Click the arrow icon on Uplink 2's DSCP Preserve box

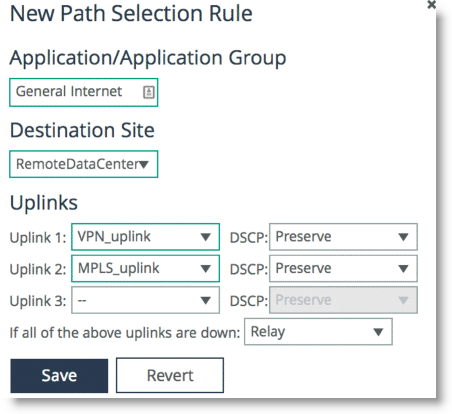(403, 269)
